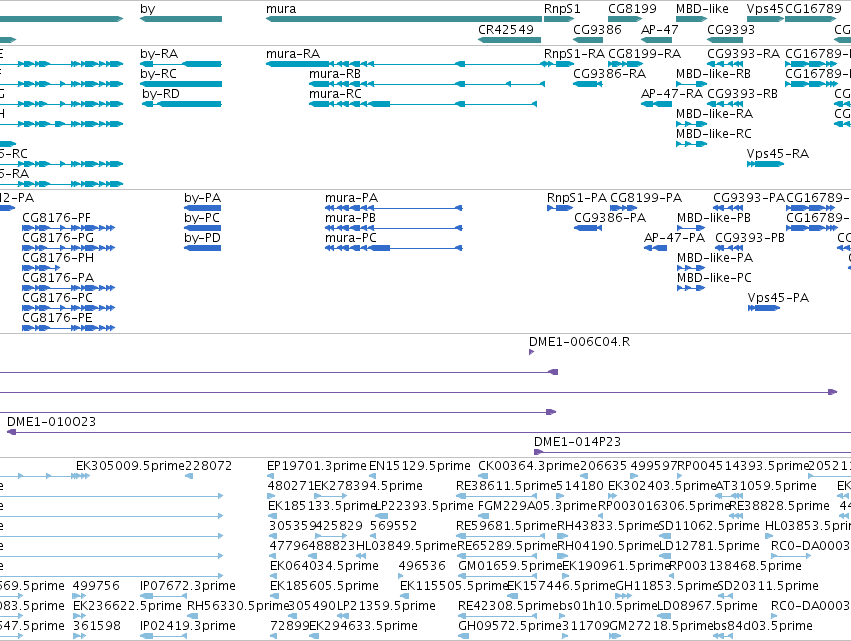Click the DME1-010O23 clone label

click(x=51, y=422)
